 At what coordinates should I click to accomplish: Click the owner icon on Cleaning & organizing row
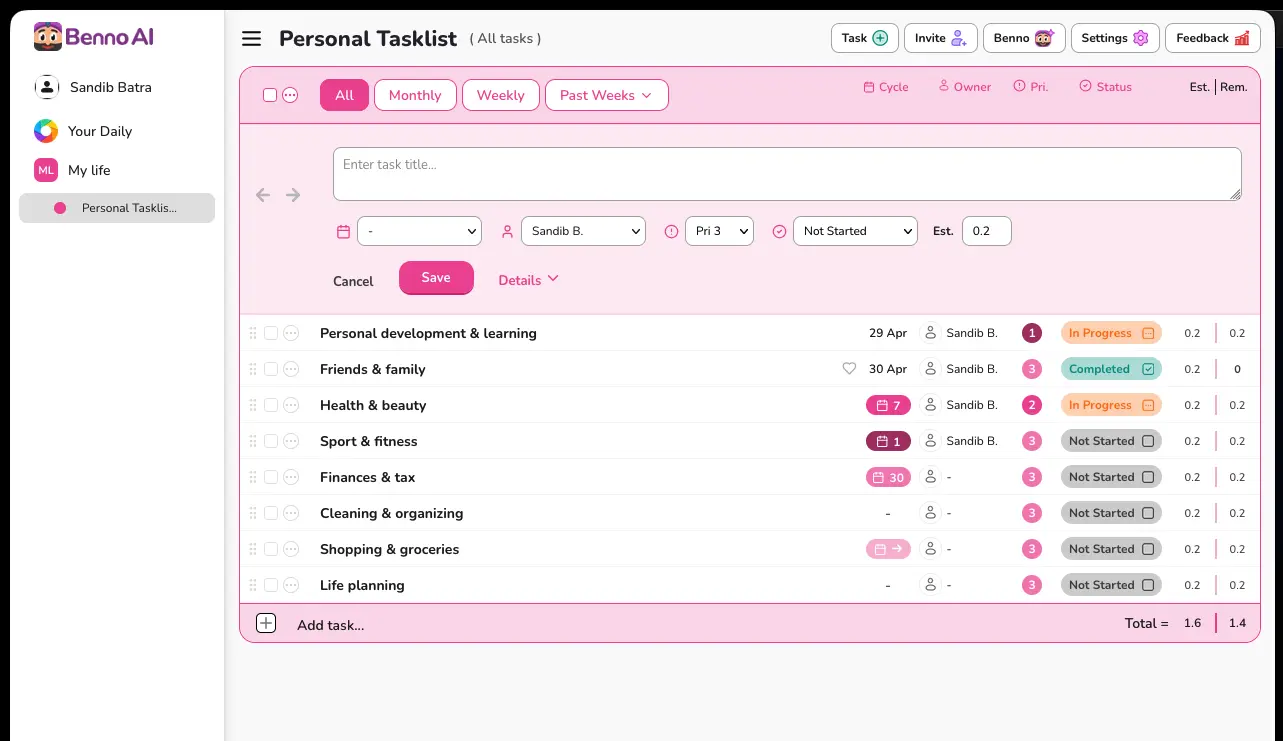pos(930,513)
